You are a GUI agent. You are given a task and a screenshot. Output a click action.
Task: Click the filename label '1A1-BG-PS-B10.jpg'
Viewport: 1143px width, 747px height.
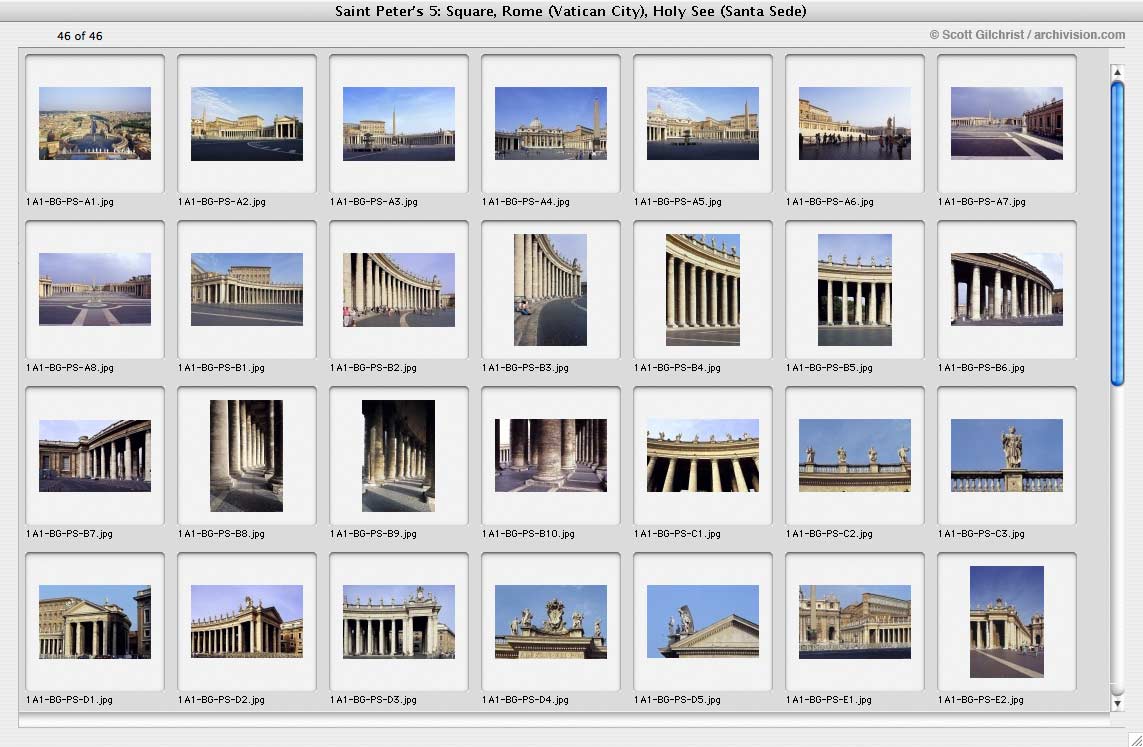528,534
